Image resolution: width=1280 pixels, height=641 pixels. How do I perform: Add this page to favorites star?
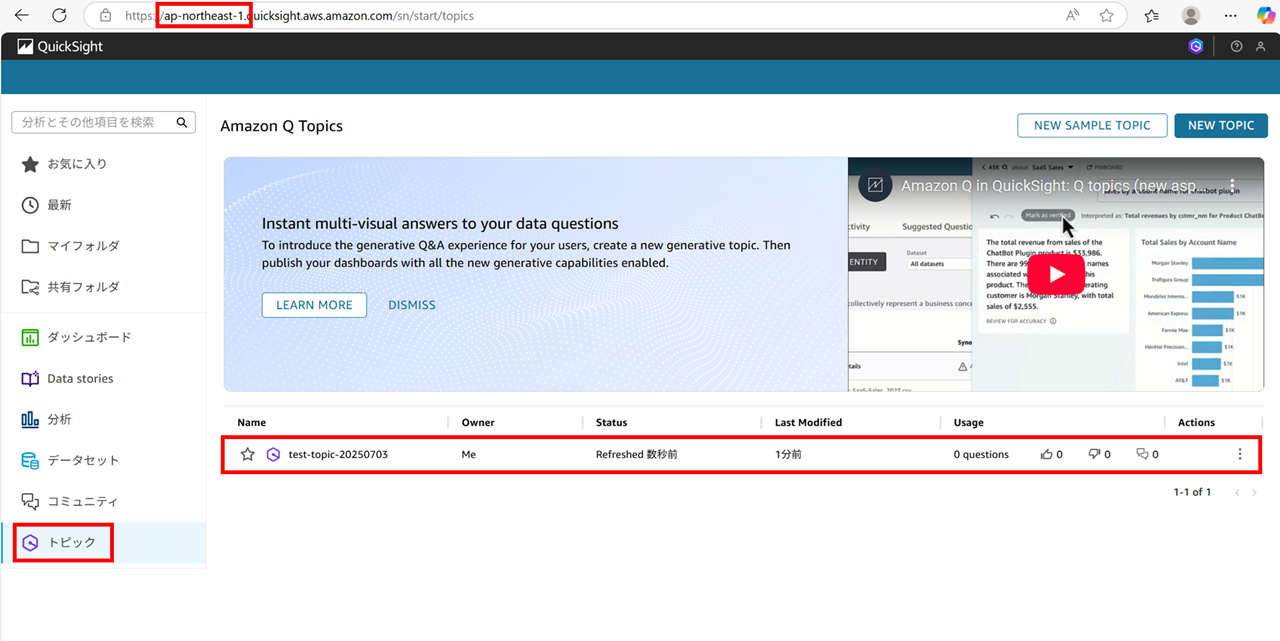point(1106,16)
